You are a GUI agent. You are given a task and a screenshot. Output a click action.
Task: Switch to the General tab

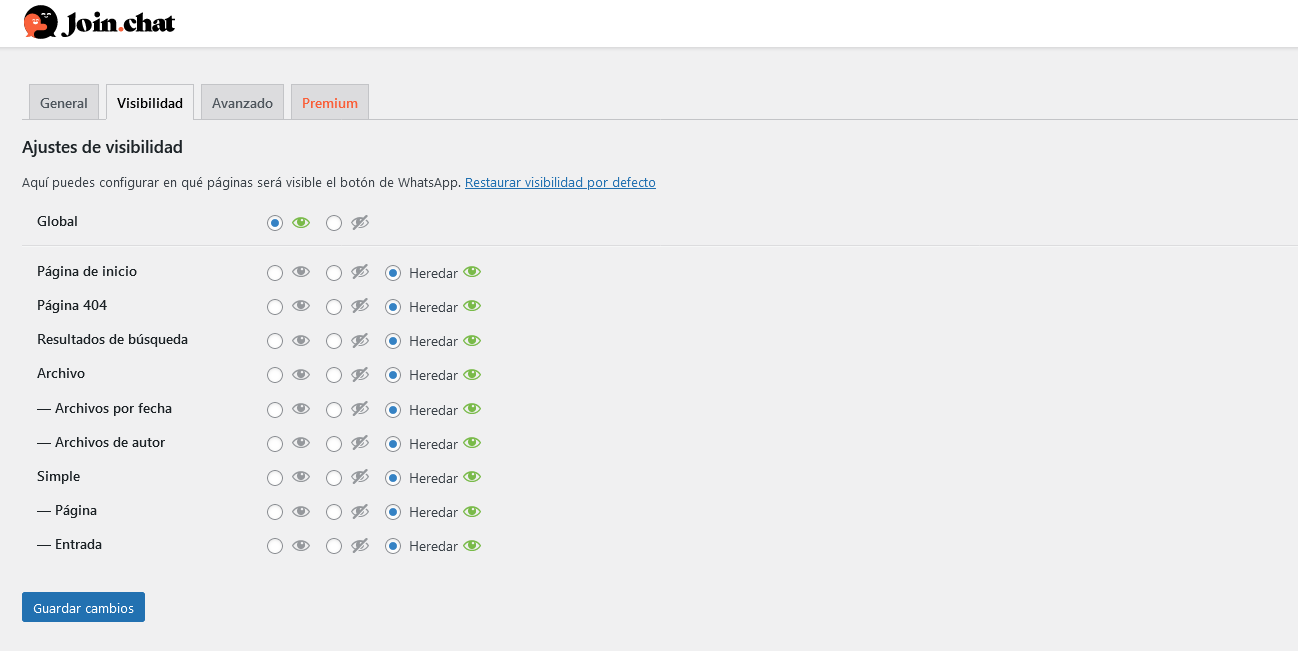point(64,103)
